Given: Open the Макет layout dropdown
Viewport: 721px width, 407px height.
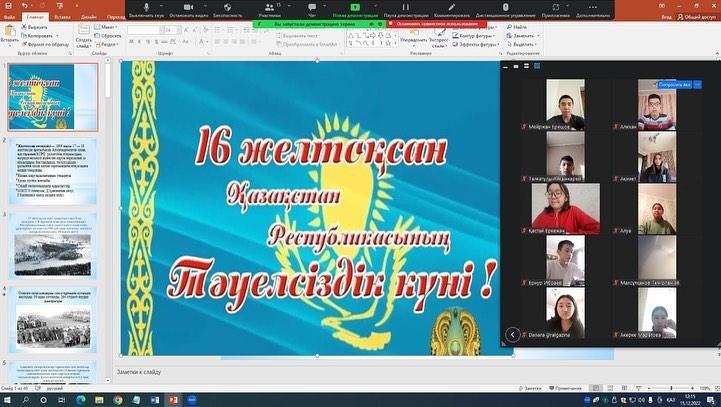Looking at the screenshot, I should point(106,27).
